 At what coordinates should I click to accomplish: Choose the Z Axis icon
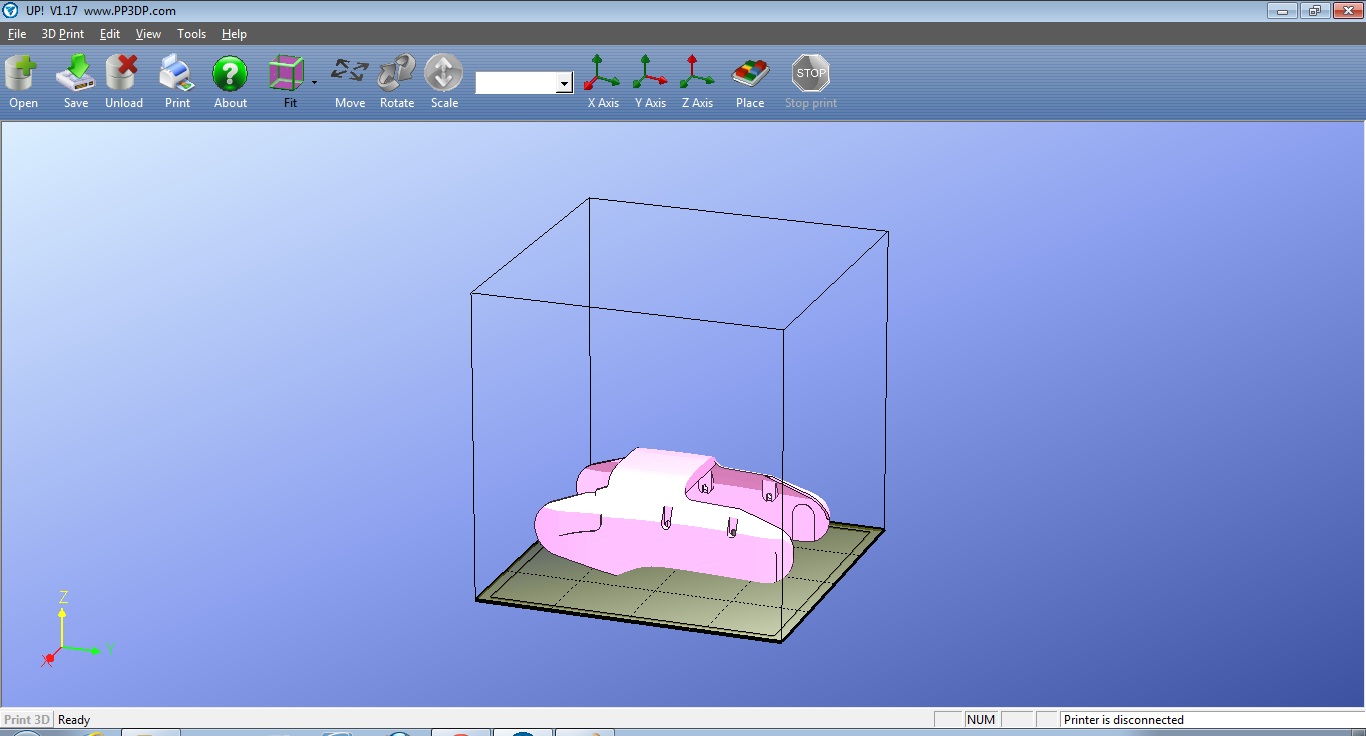(x=697, y=82)
